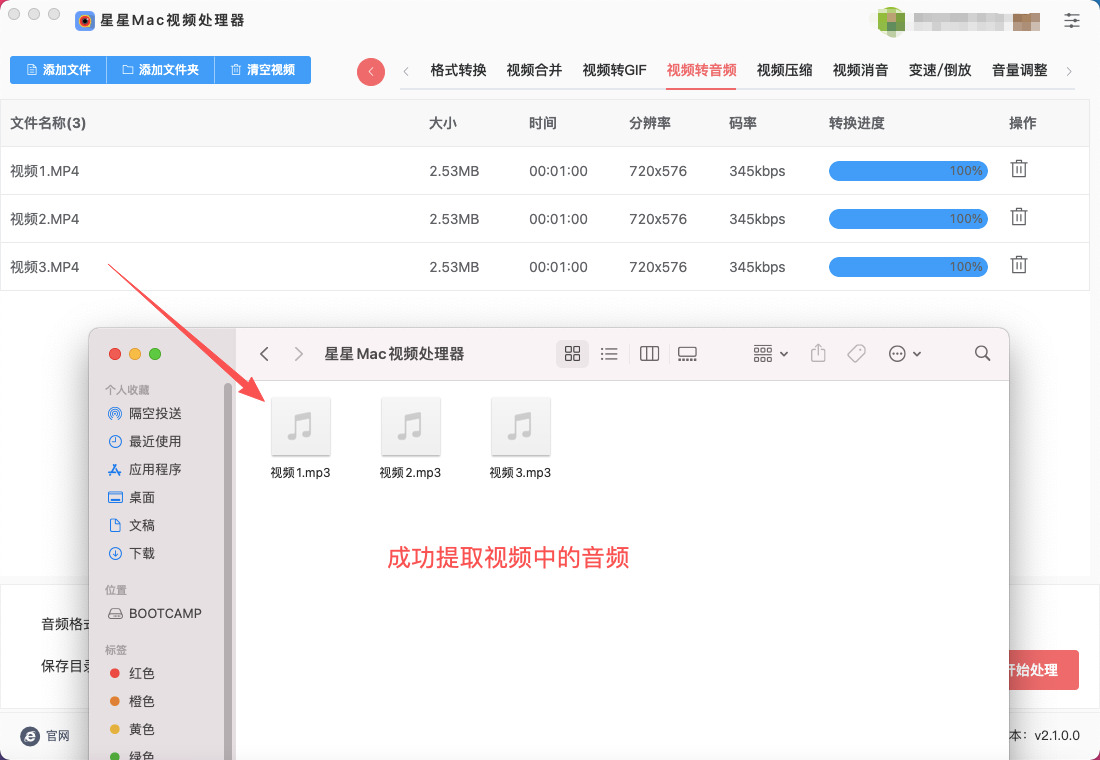Image resolution: width=1100 pixels, height=760 pixels.
Task: Expand the Finder more actions menu
Action: coord(904,353)
